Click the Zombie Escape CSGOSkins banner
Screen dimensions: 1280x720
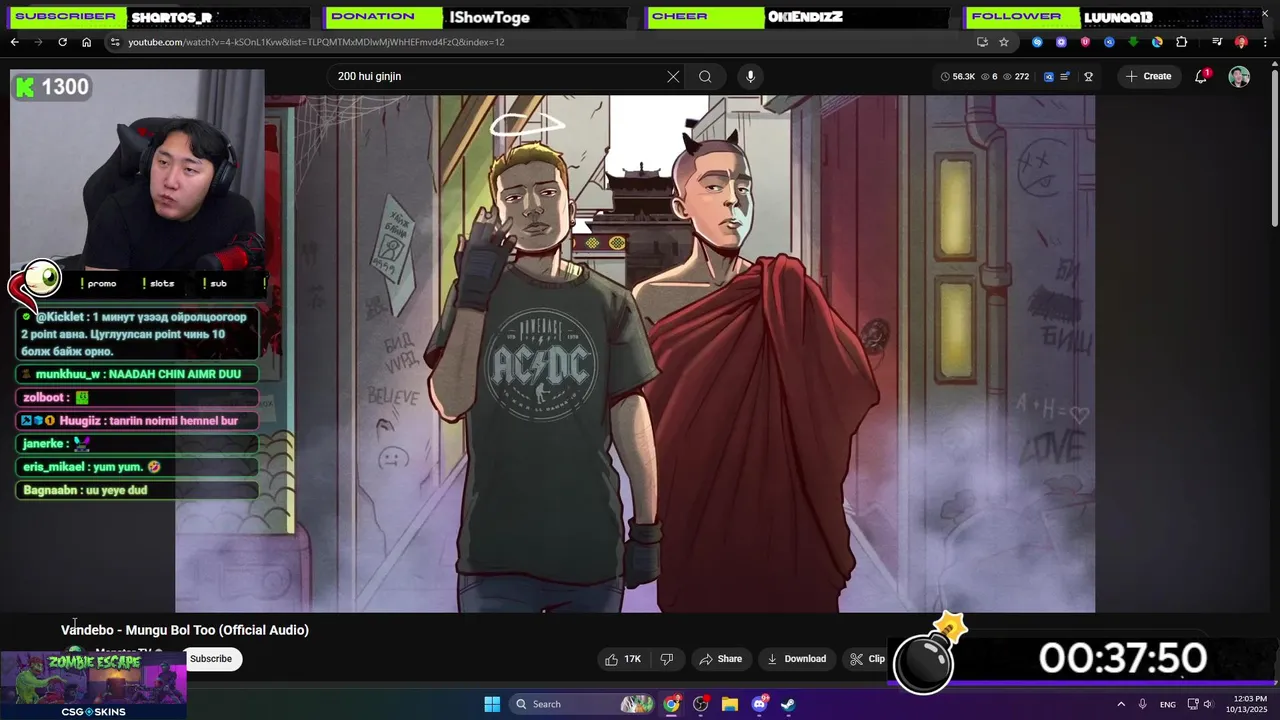click(x=93, y=685)
